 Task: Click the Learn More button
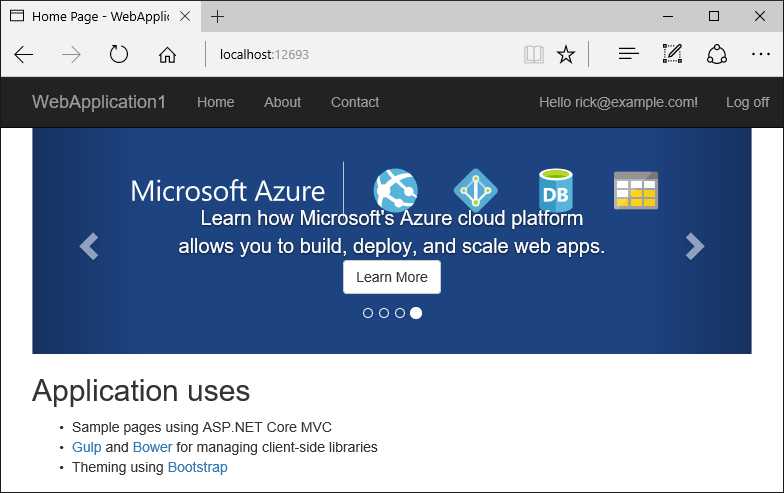[392, 277]
